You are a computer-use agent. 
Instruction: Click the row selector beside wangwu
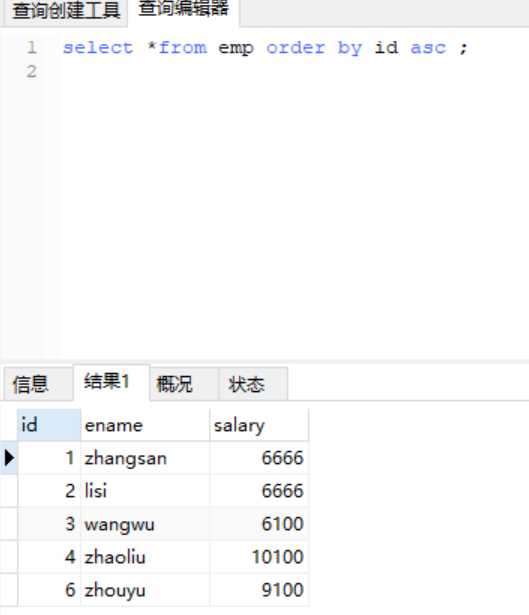[x=9, y=524]
